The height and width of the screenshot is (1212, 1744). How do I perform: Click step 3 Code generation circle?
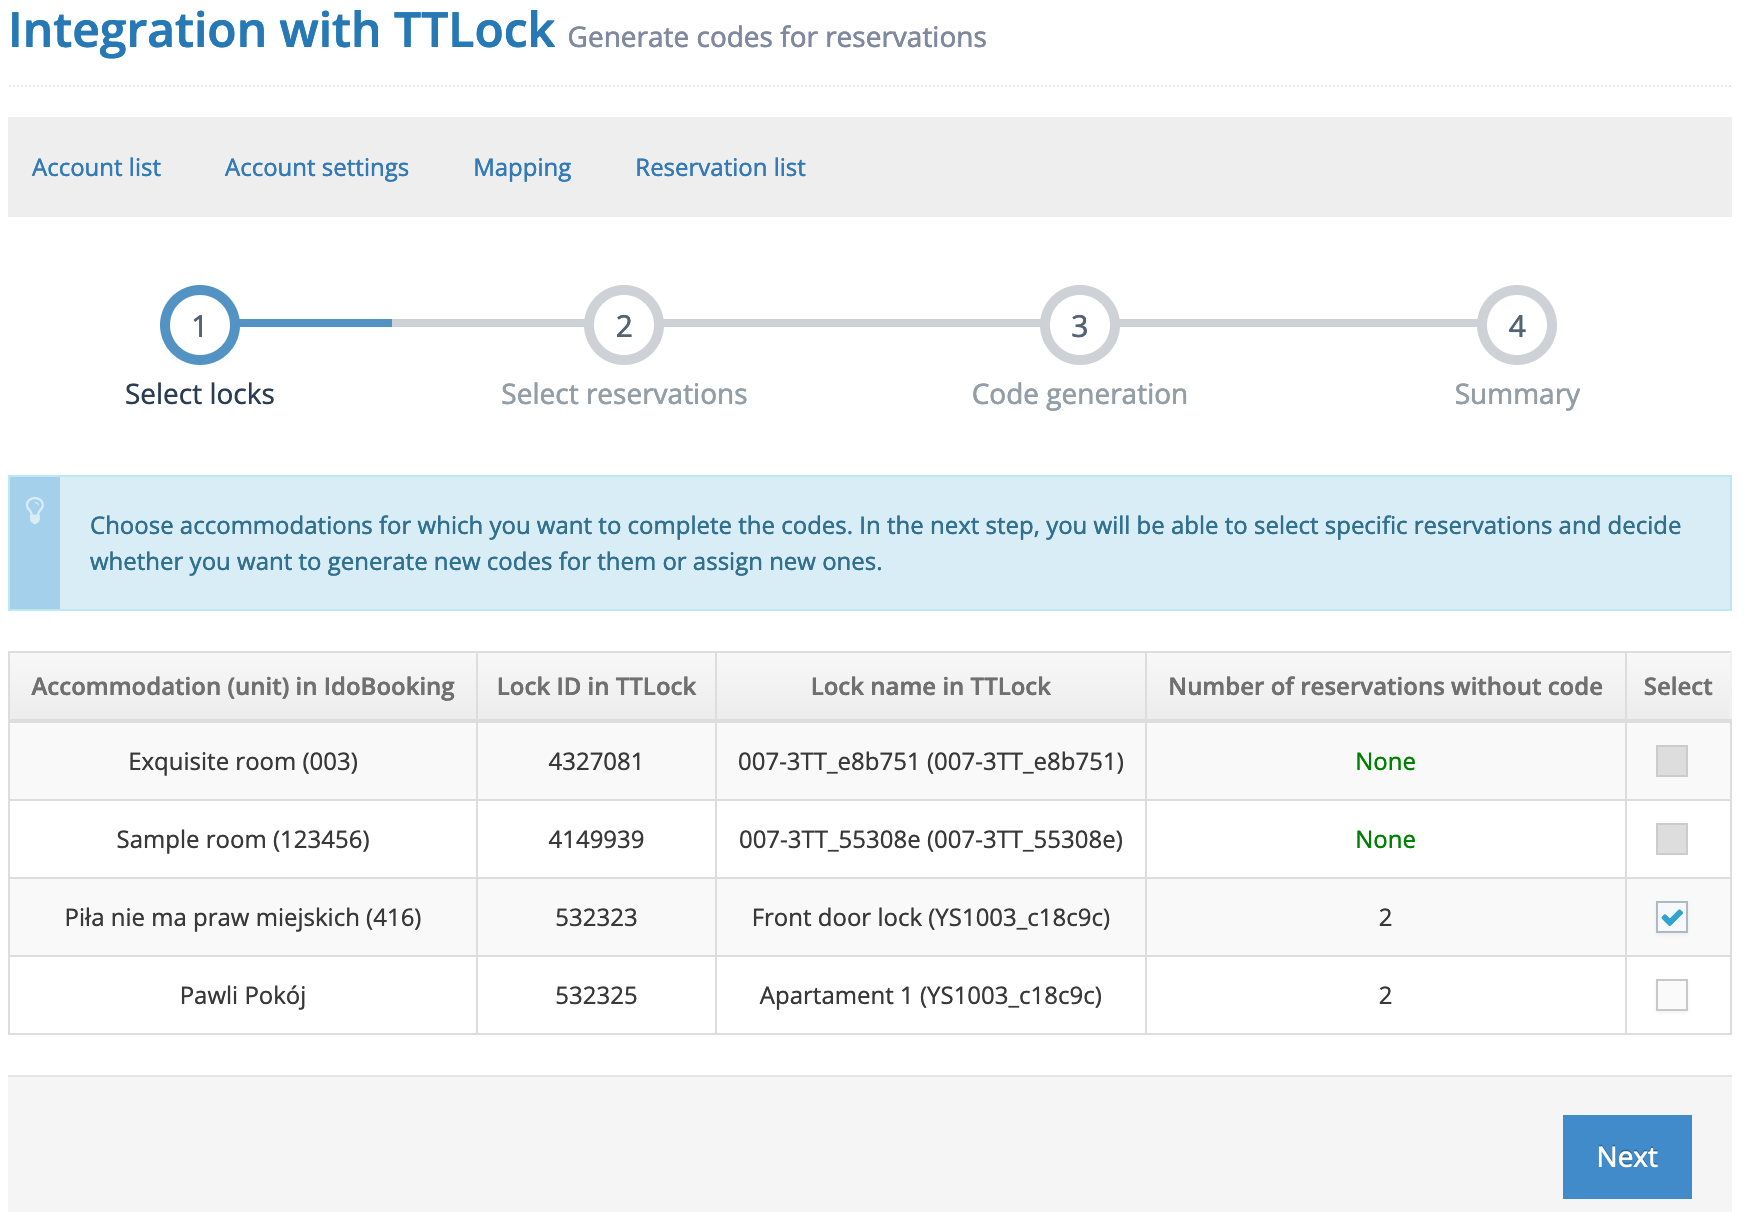[x=1079, y=326]
